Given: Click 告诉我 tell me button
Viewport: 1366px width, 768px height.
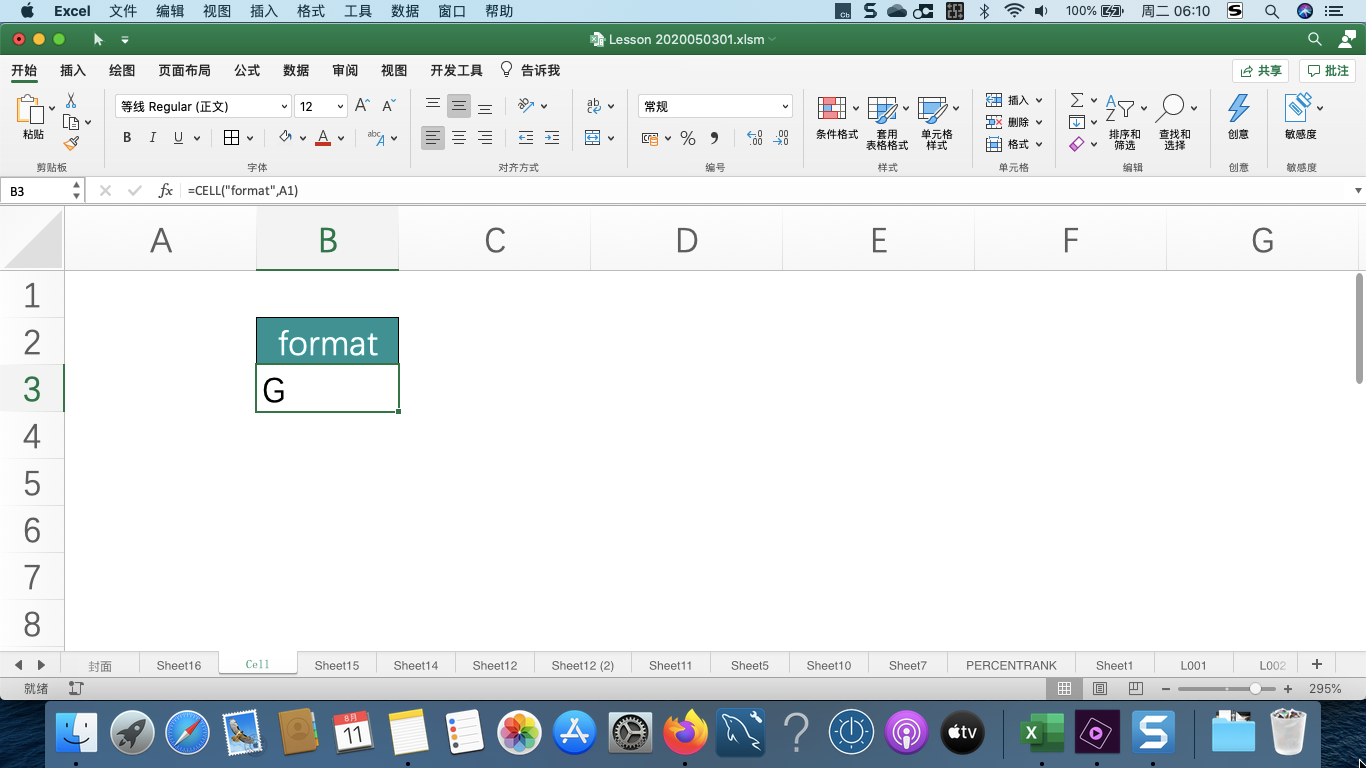Looking at the screenshot, I should pos(531,70).
